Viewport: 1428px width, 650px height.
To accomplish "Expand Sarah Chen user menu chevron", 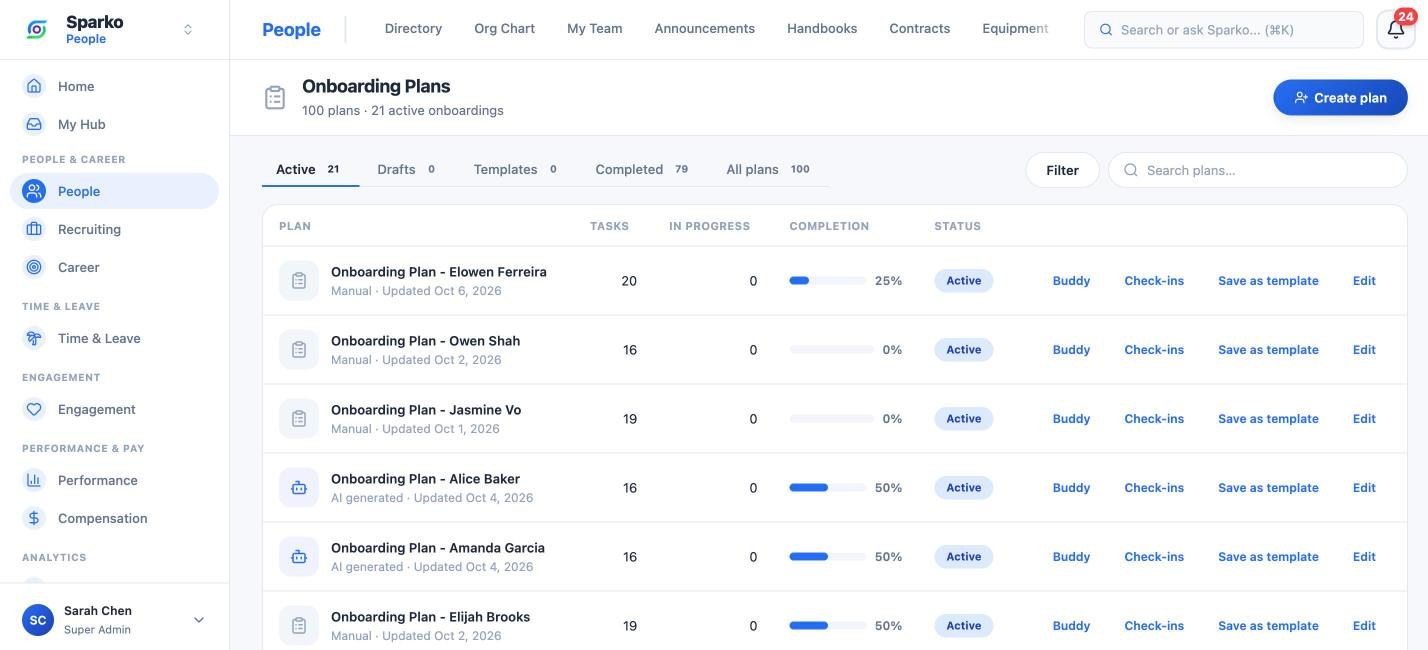I will click(199, 620).
